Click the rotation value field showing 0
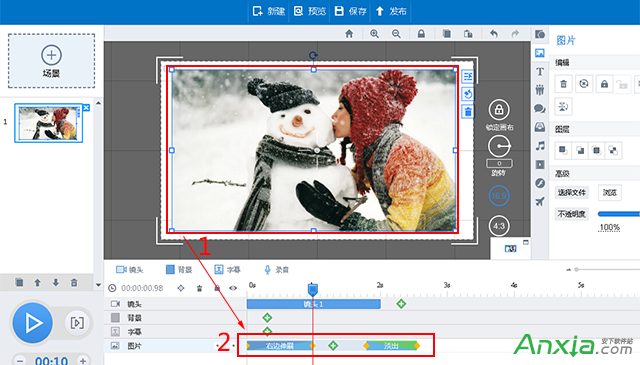Image resolution: width=640 pixels, height=365 pixels. [x=499, y=163]
